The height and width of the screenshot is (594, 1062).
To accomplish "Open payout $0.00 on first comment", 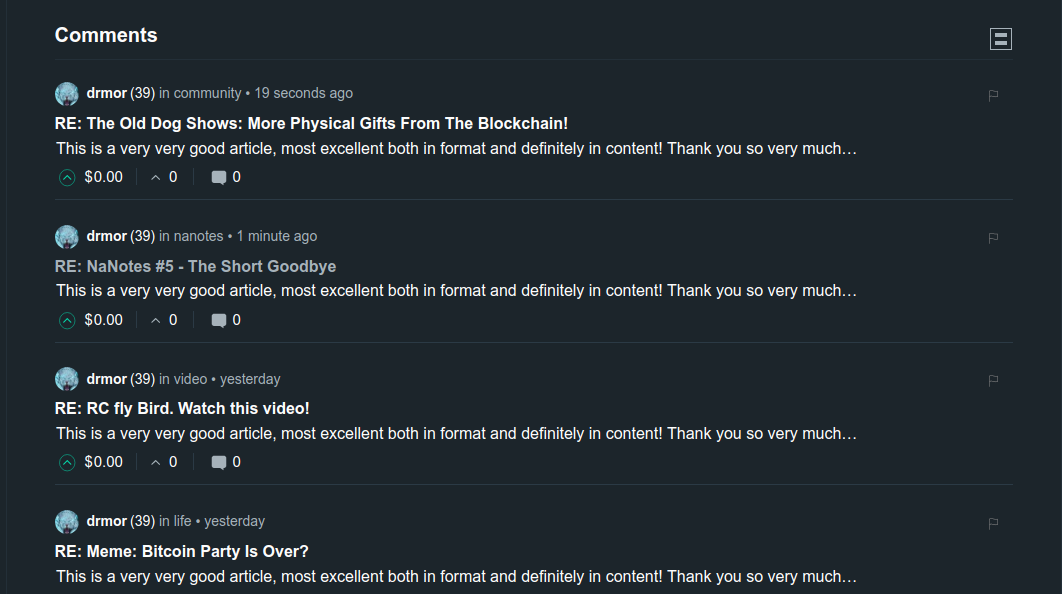I will tap(104, 177).
